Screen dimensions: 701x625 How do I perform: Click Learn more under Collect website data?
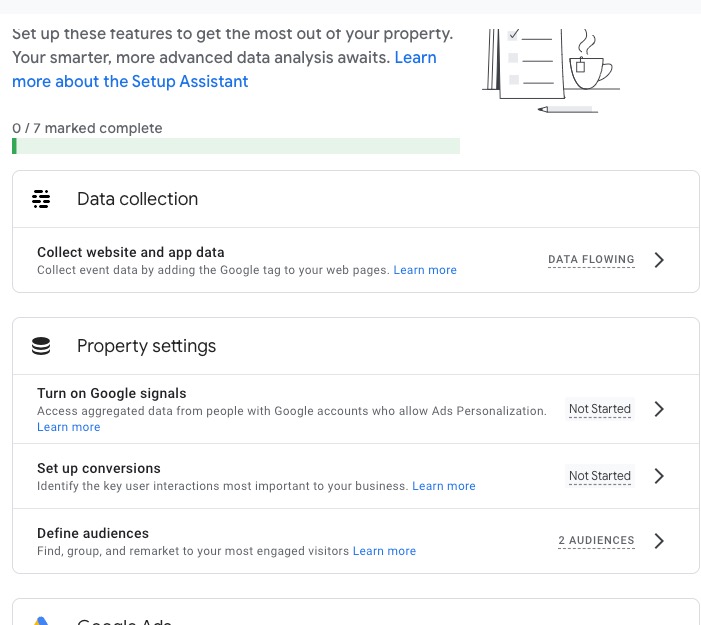click(425, 270)
